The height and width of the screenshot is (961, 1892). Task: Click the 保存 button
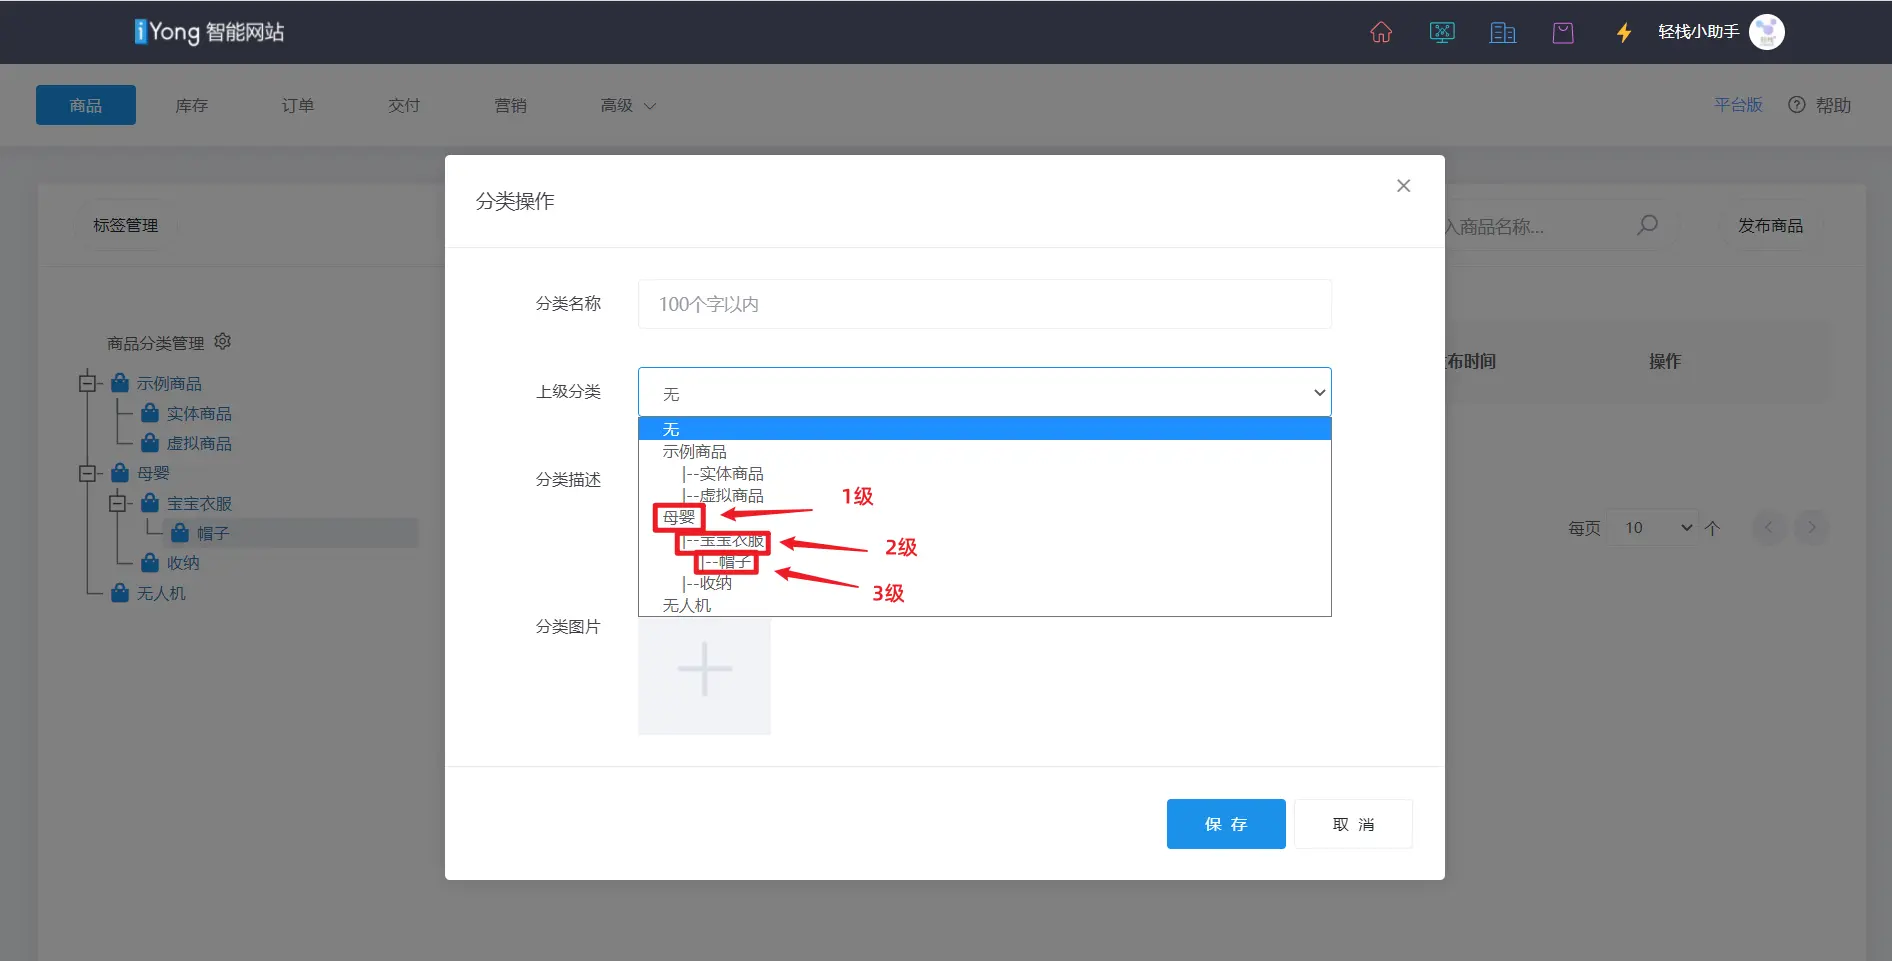tap(1225, 824)
